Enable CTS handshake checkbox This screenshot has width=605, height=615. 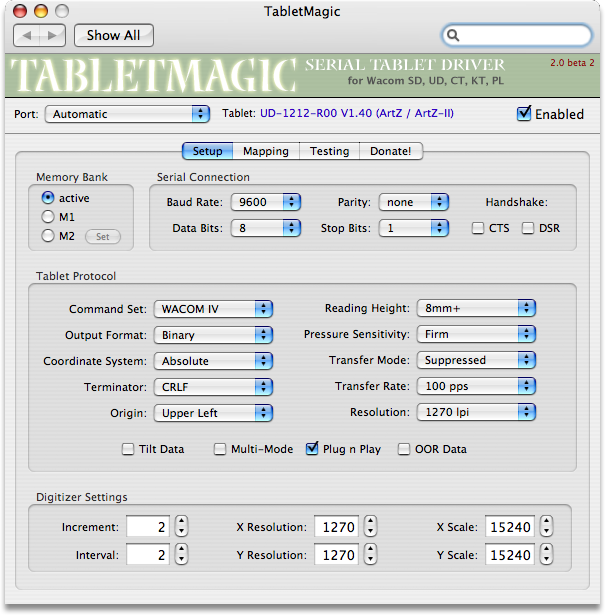[478, 228]
